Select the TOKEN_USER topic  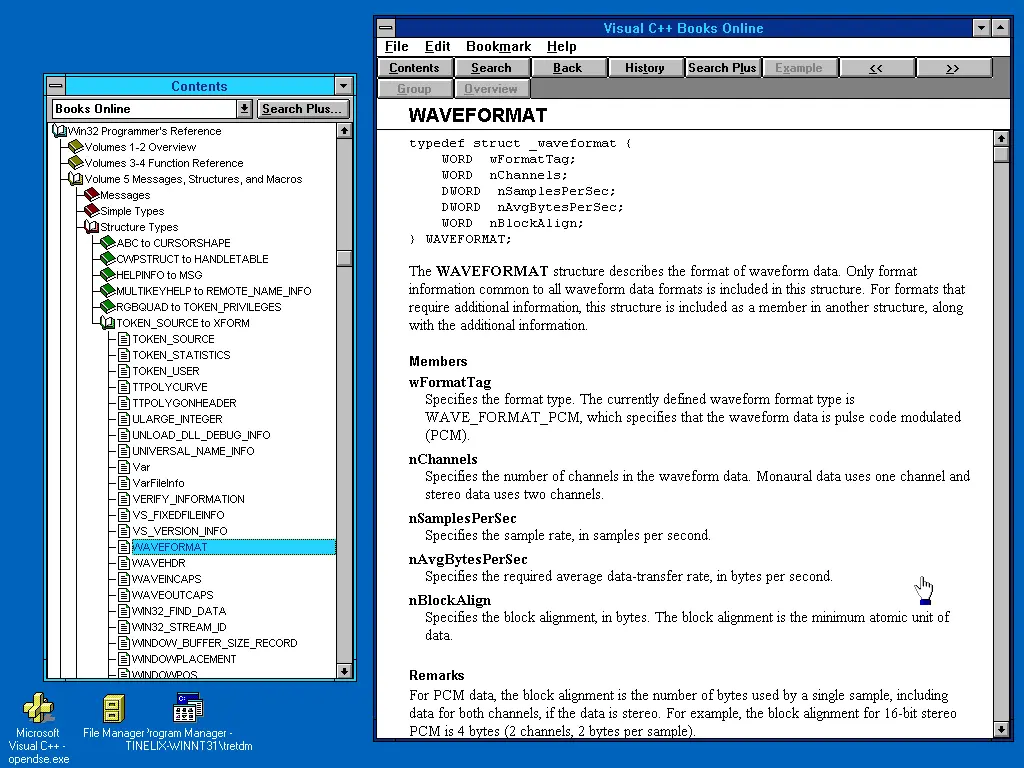165,371
